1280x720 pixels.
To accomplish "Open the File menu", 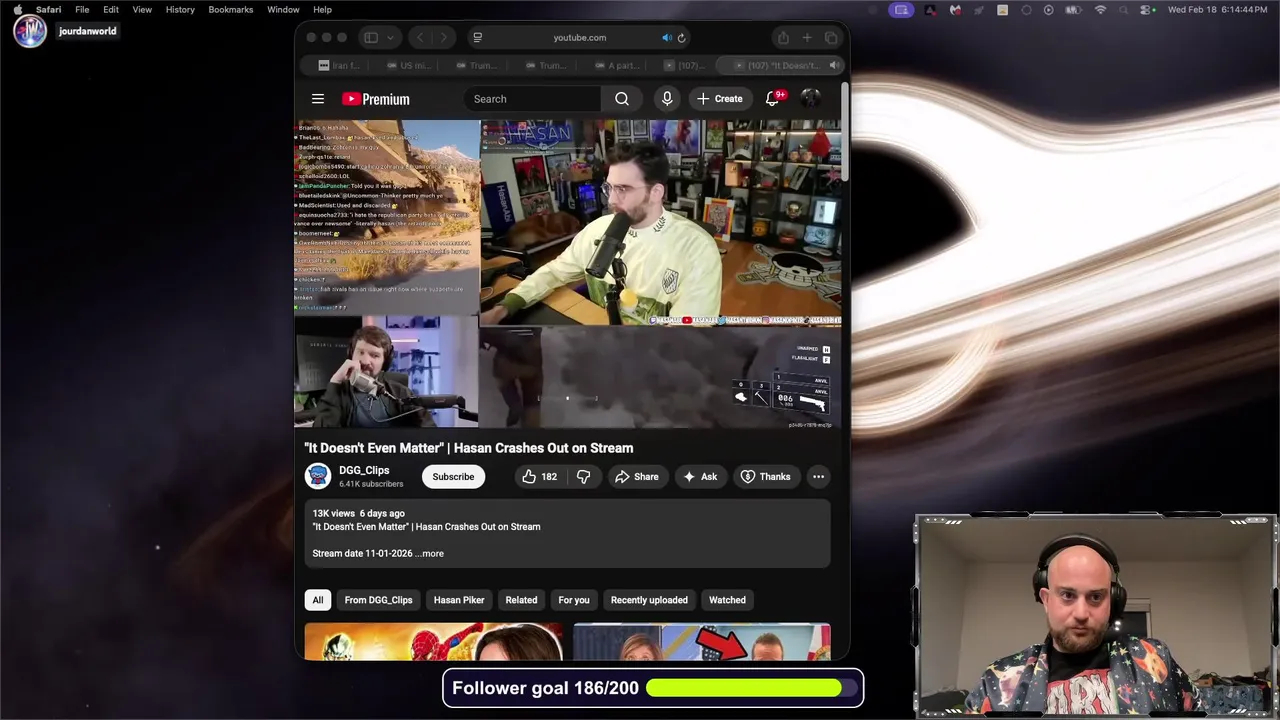I will coord(82,9).
